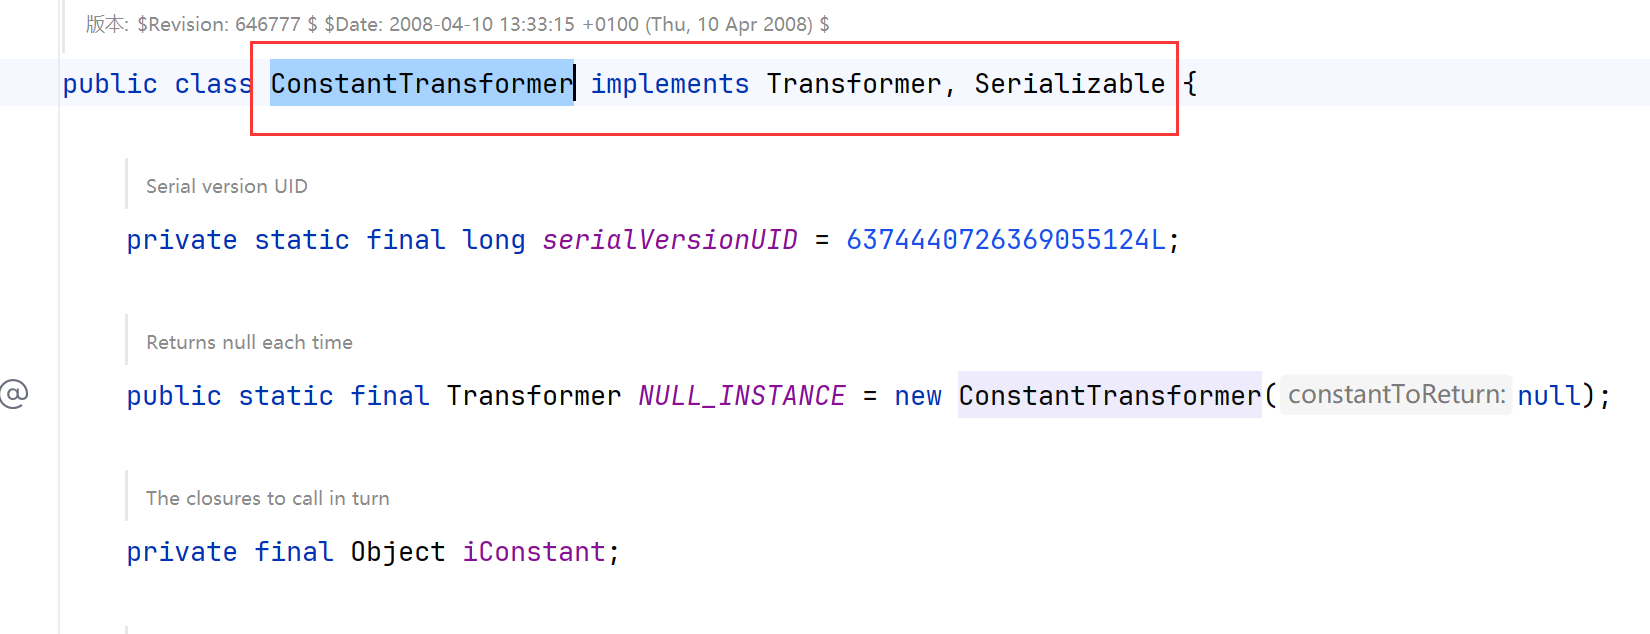Open the Serializable interface reference
This screenshot has width=1650, height=634.
coord(1070,84)
